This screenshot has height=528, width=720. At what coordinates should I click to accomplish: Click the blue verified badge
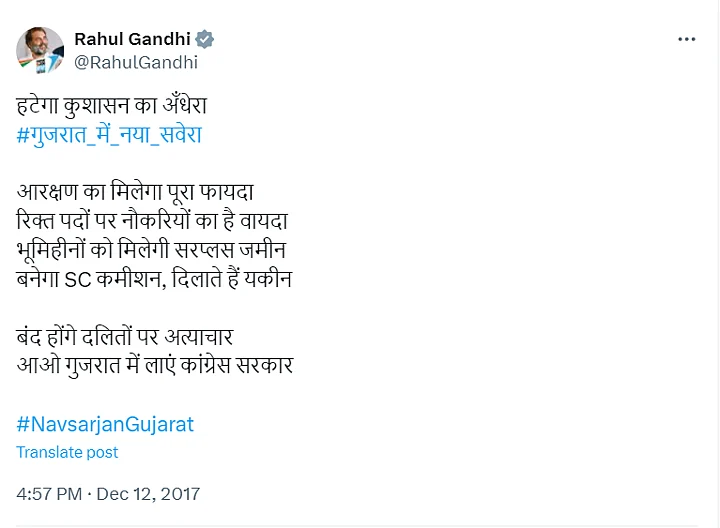(x=205, y=40)
